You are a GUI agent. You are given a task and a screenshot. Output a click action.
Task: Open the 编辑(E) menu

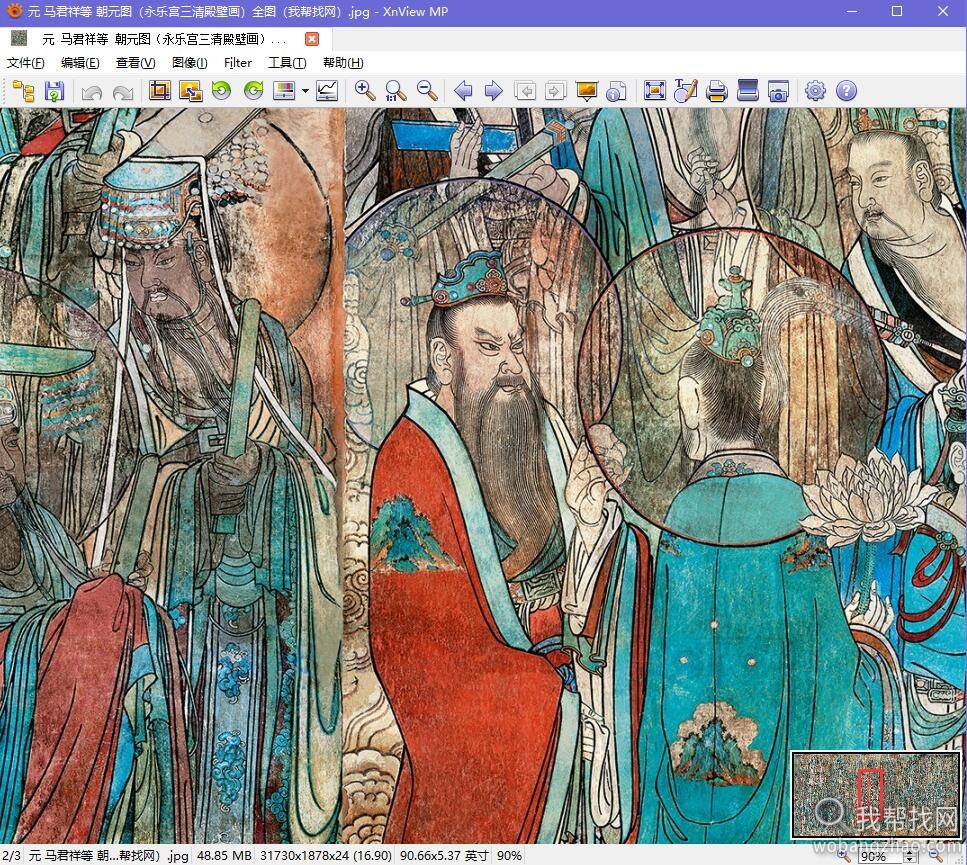point(80,63)
